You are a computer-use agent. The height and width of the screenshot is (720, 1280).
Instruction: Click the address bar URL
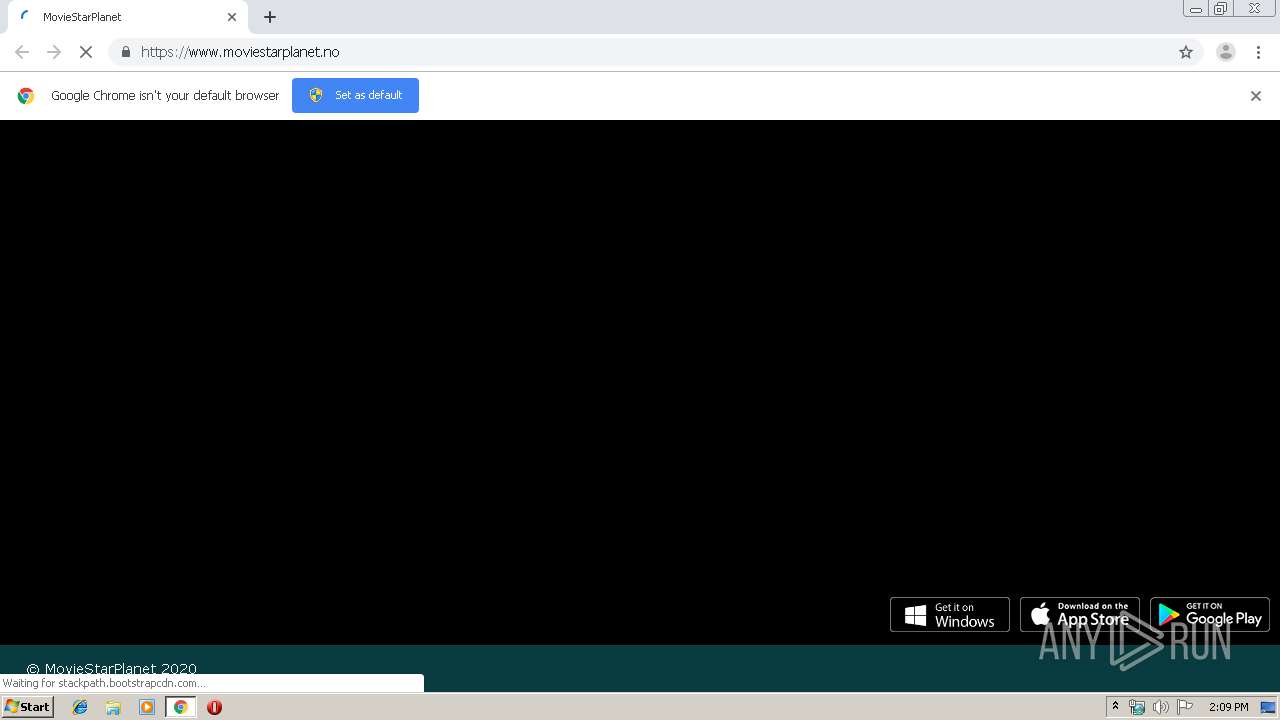[240, 52]
